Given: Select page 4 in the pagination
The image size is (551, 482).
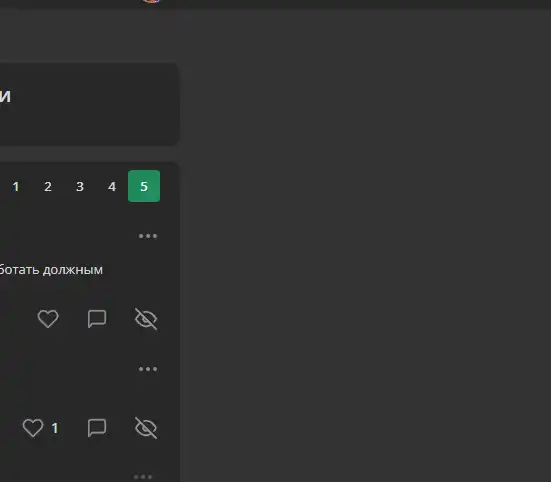Looking at the screenshot, I should tap(112, 186).
